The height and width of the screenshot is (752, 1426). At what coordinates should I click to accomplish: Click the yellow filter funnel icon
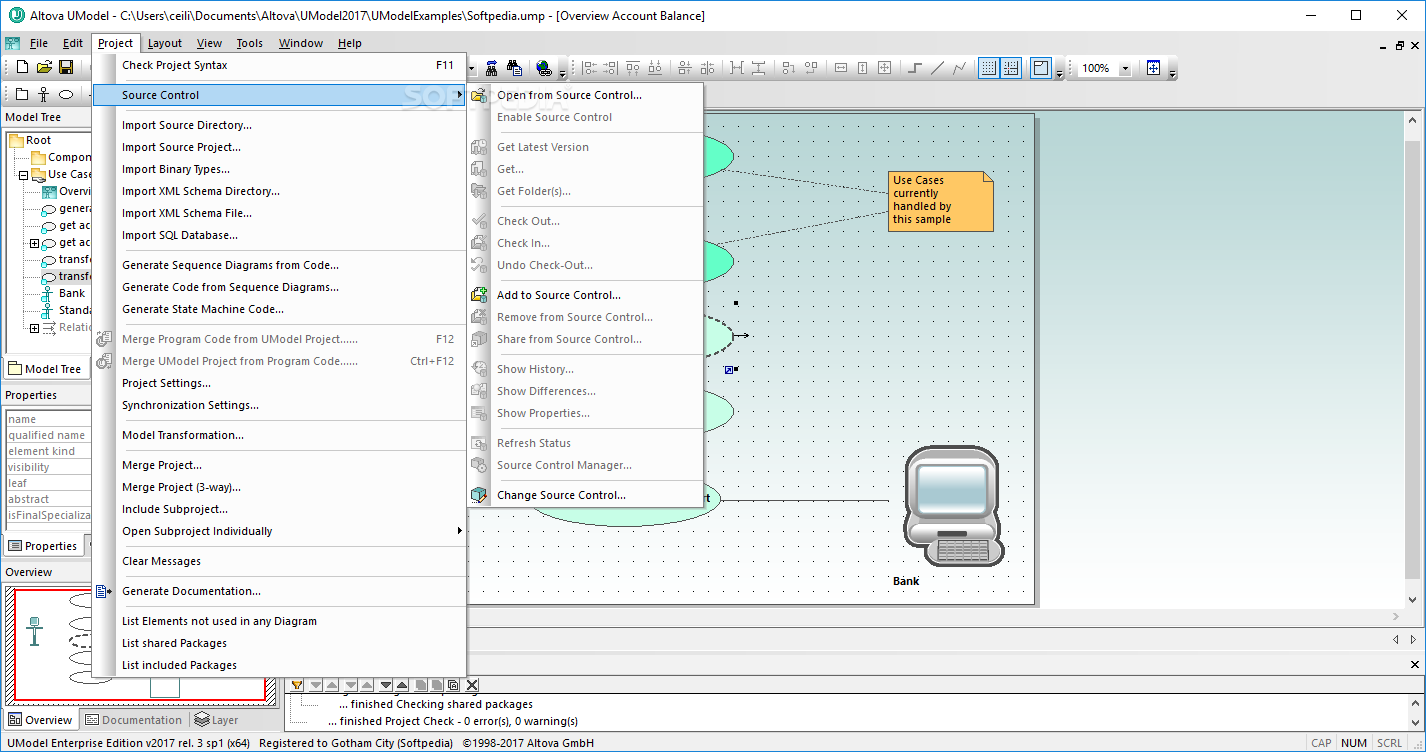(297, 685)
